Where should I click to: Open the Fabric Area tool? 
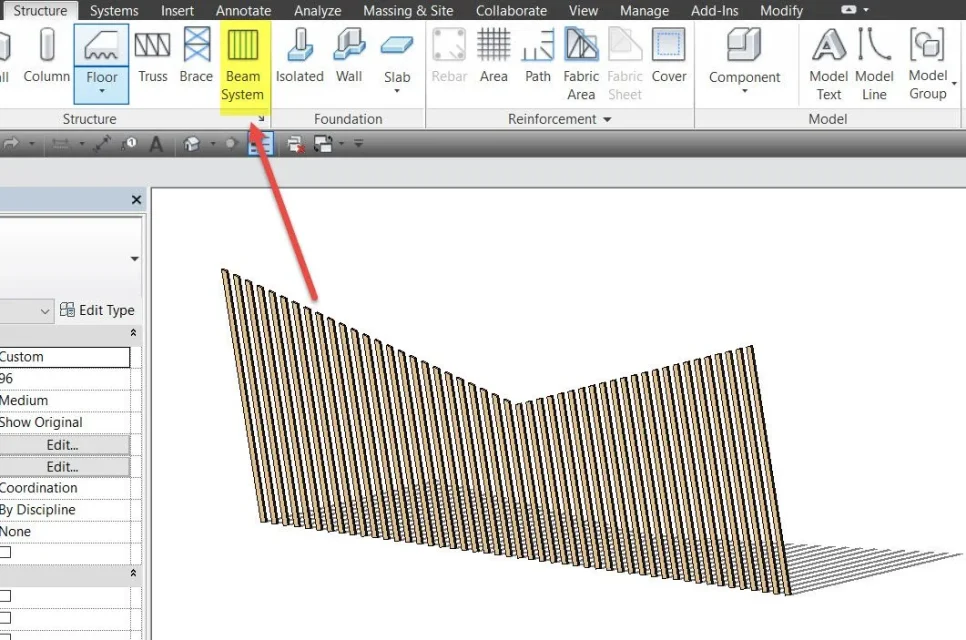tap(581, 64)
